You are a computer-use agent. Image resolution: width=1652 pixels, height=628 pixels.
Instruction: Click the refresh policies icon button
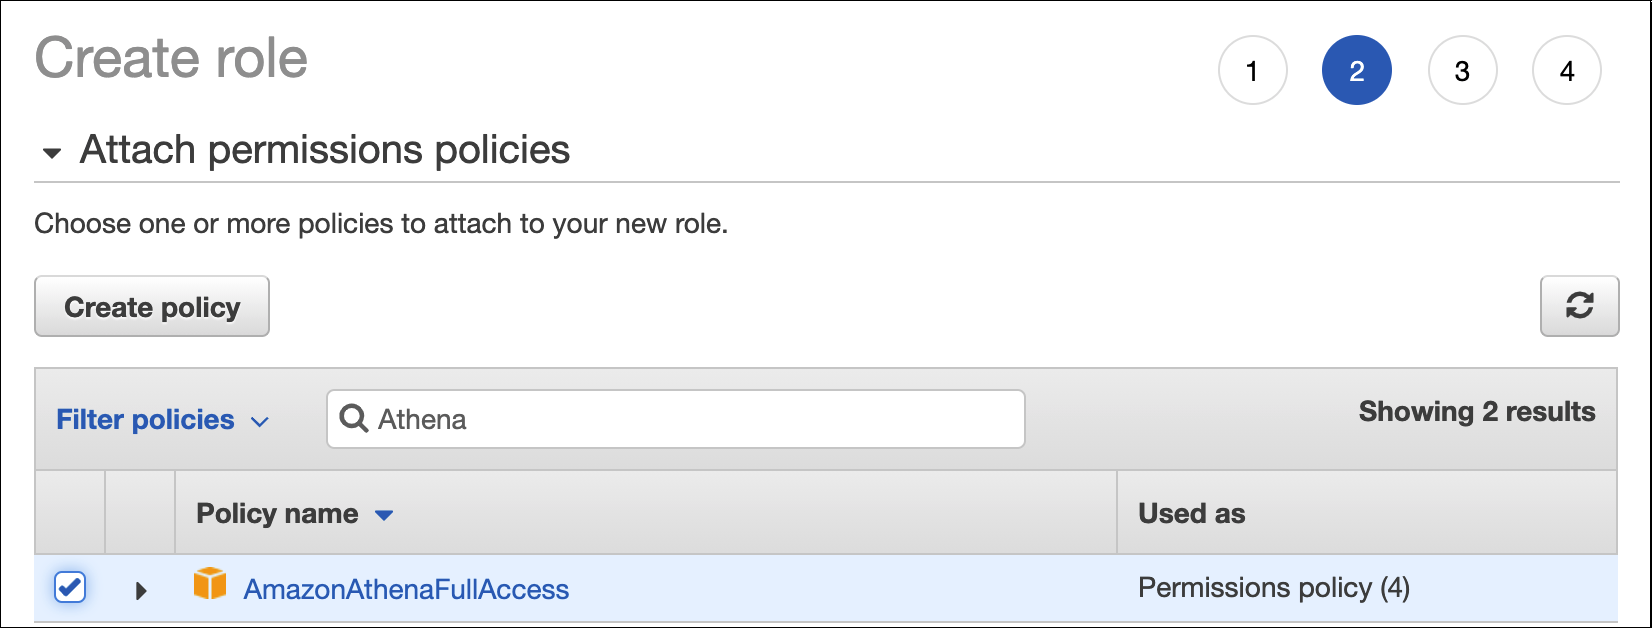[x=1579, y=306]
